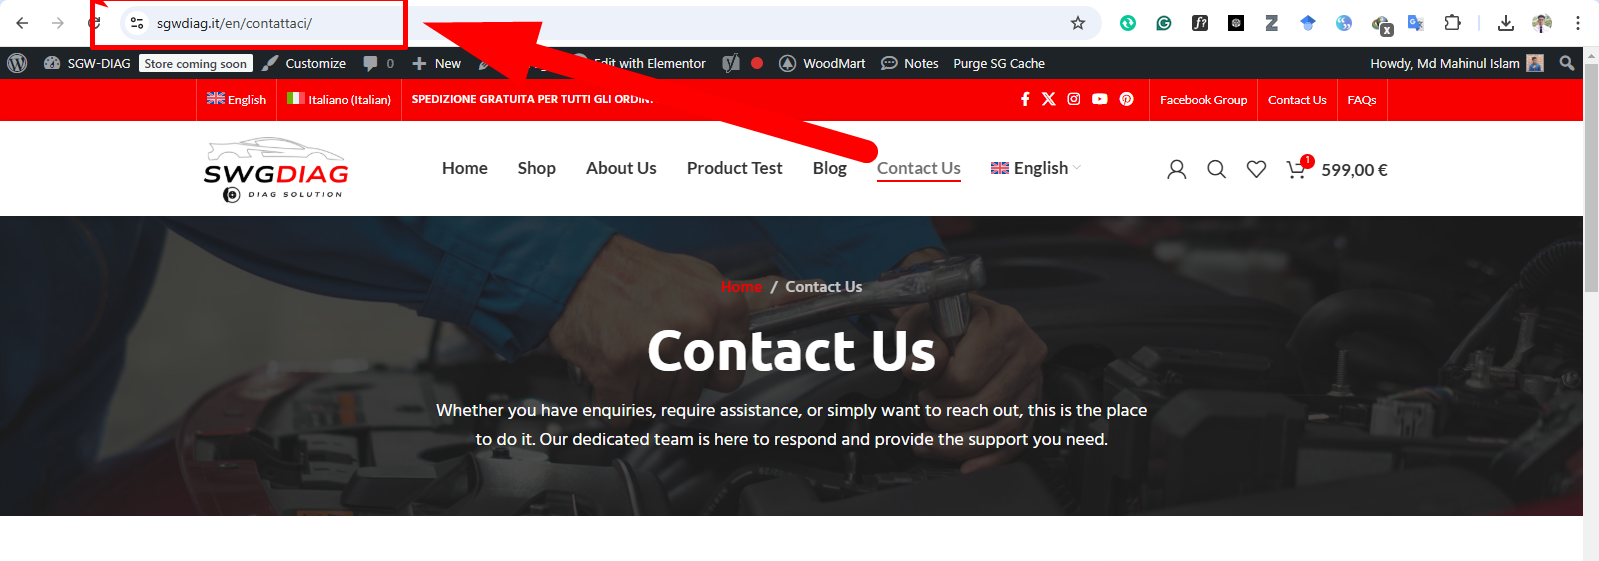
Task: Open the Instagram social icon
Action: click(1074, 99)
